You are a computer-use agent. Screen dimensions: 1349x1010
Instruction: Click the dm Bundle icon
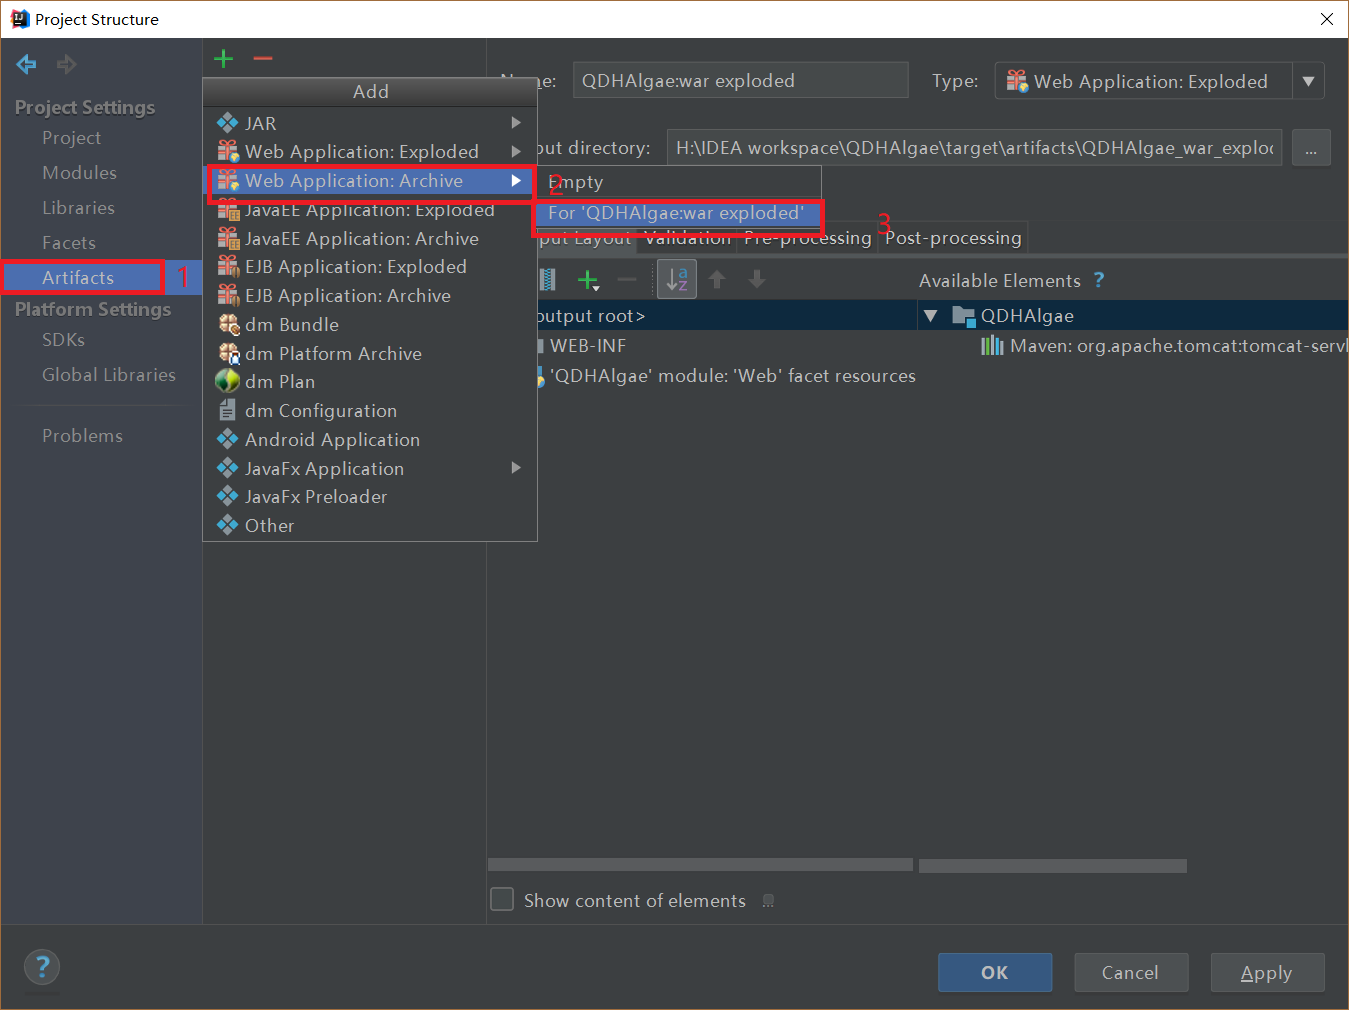[x=228, y=324]
